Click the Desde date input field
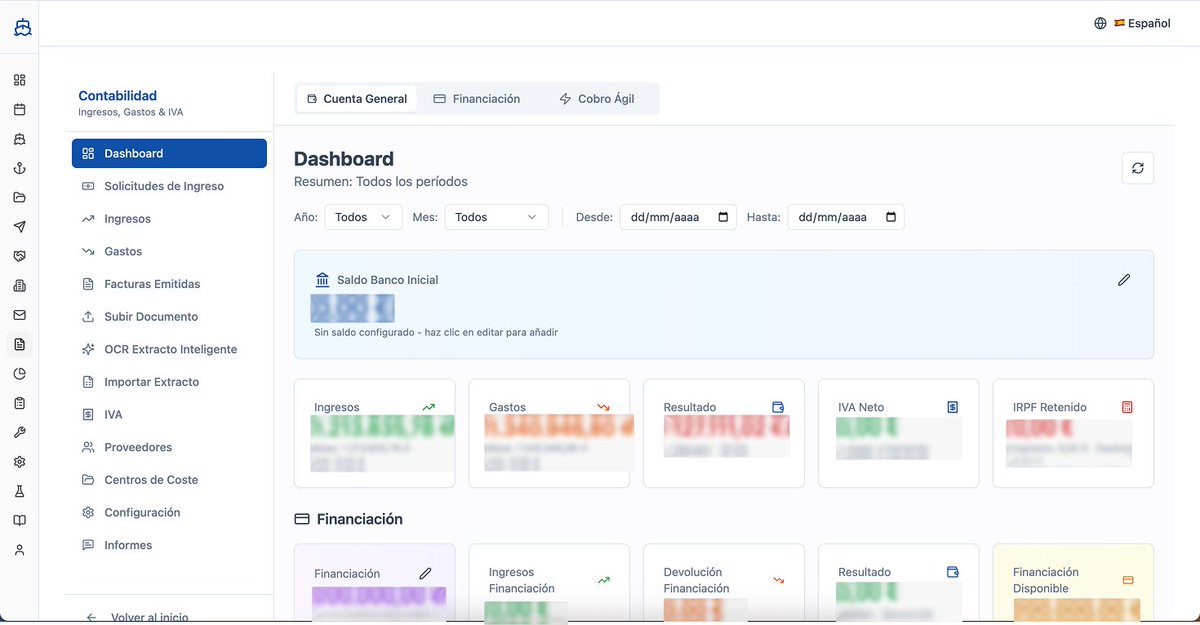The image size is (1200, 625). 678,217
